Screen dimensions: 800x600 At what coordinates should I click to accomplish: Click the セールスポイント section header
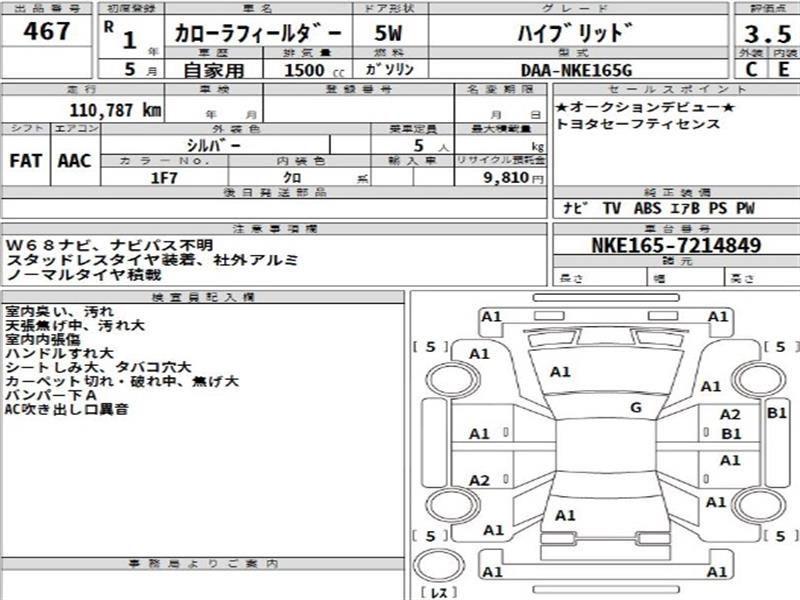[677, 89]
